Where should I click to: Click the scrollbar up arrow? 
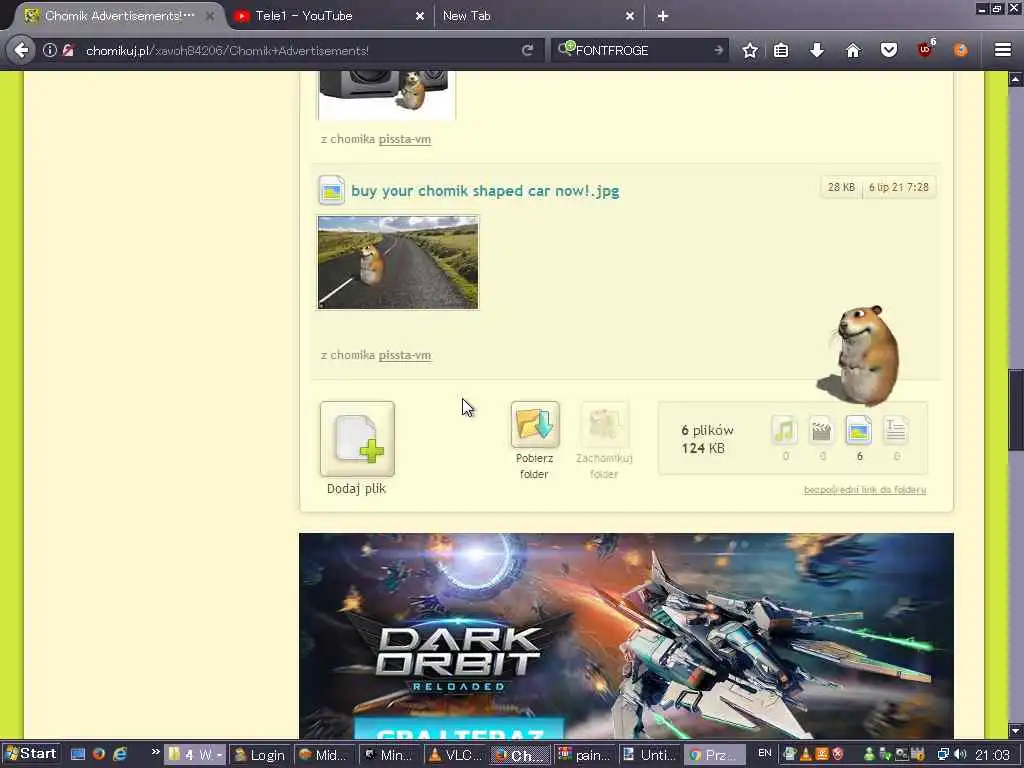(1016, 79)
